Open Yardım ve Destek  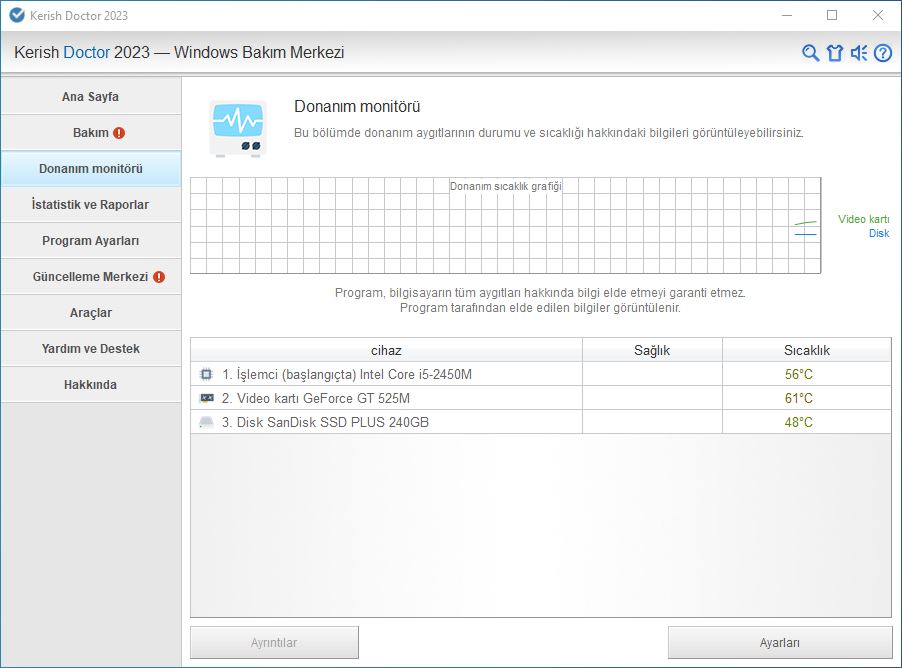click(x=91, y=349)
